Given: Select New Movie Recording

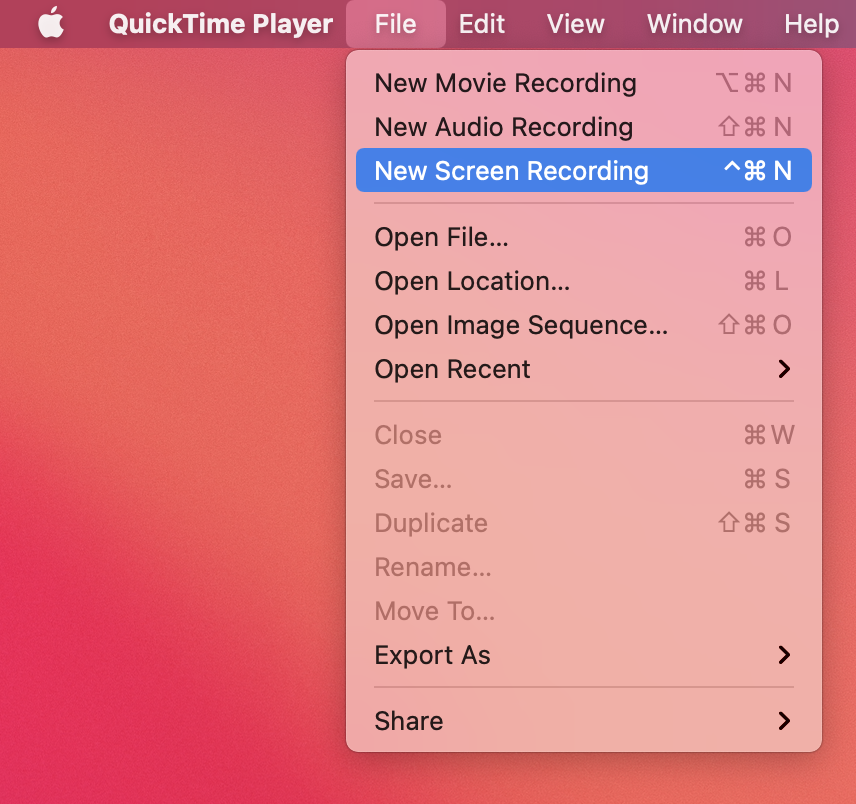Looking at the screenshot, I should click(x=505, y=83).
